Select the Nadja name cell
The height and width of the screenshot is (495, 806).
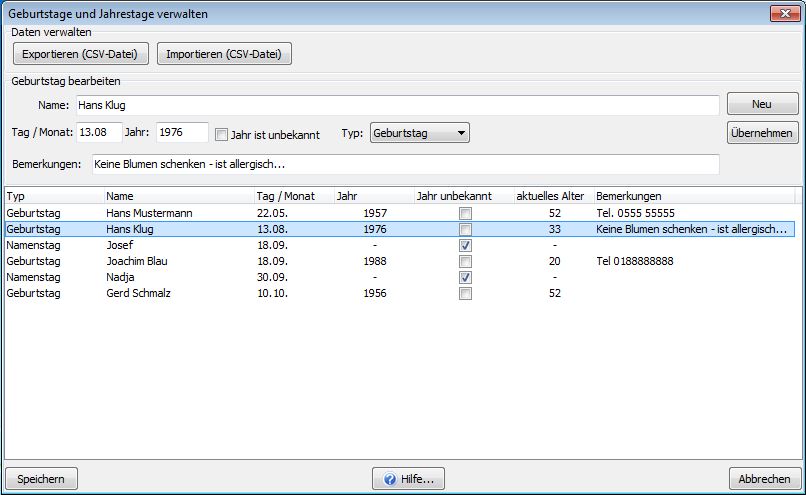pyautogui.click(x=120, y=277)
